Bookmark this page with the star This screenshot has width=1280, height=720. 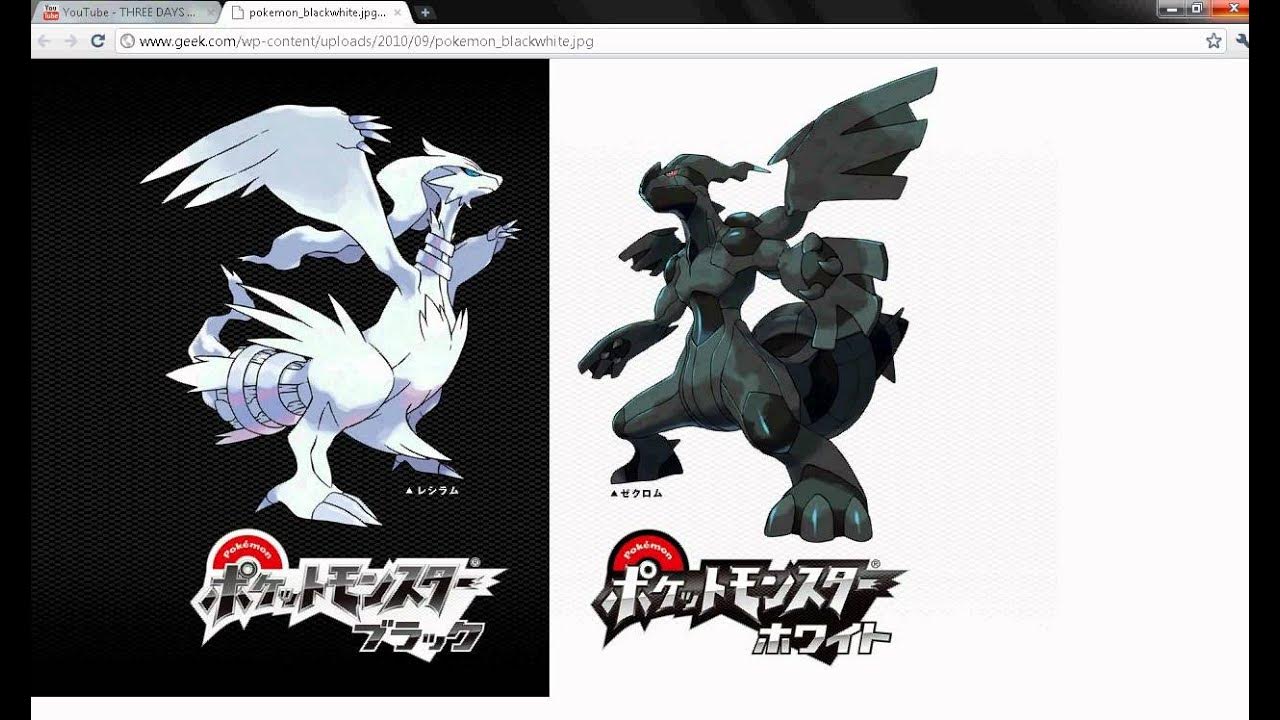click(1213, 41)
